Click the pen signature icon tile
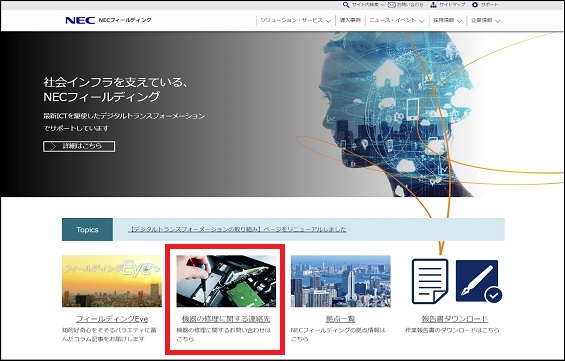The width and height of the screenshot is (565, 361). (479, 281)
